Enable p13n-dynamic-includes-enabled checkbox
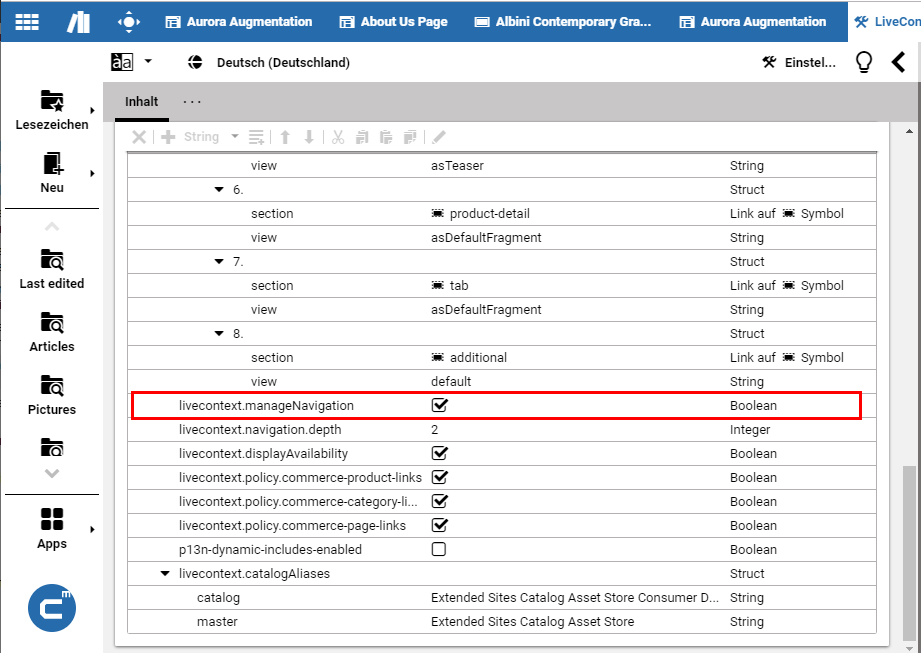This screenshot has height=653, width=921. point(438,550)
